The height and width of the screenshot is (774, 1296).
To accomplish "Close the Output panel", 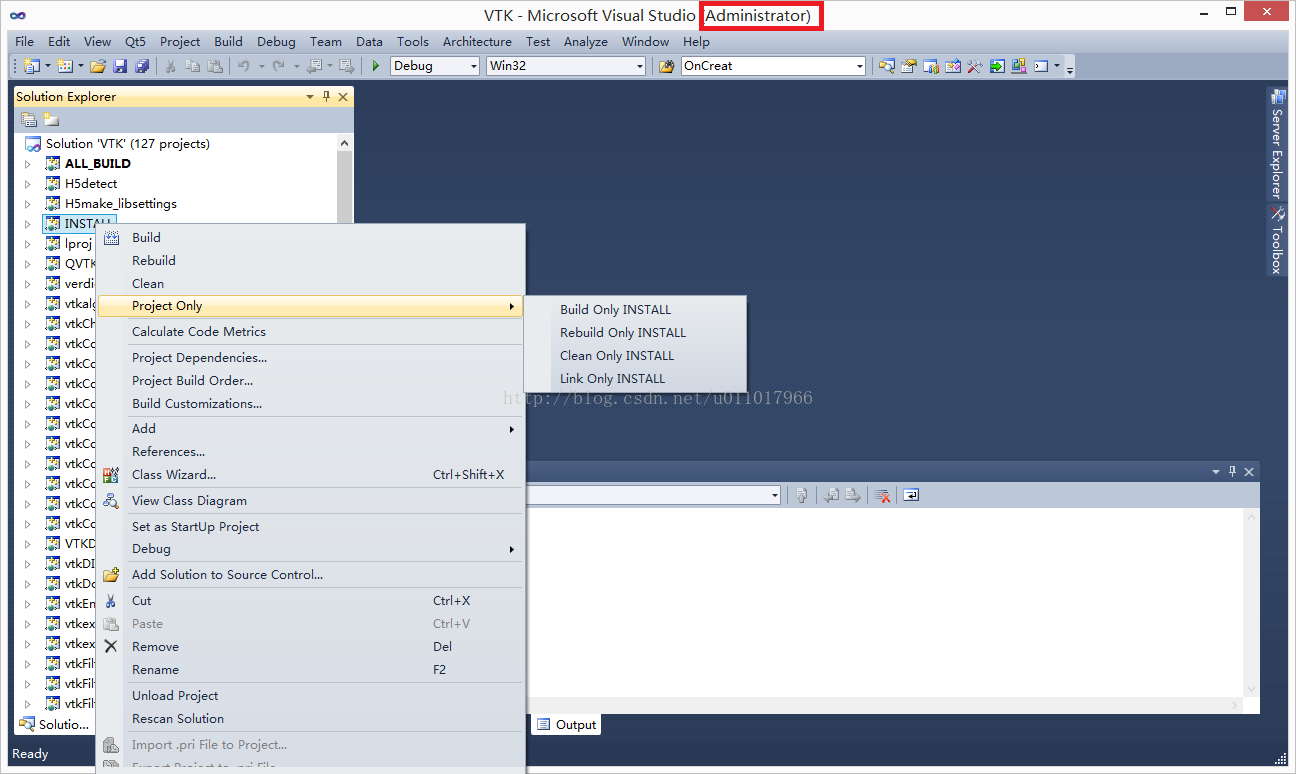I will (x=1249, y=471).
